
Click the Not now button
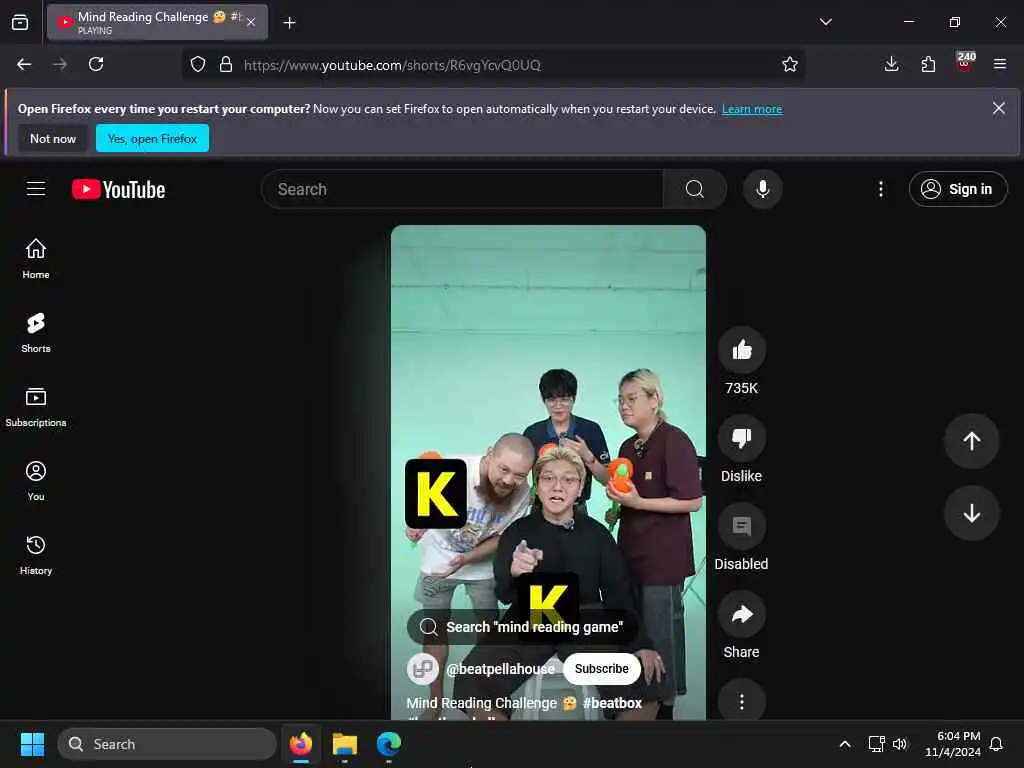53,138
